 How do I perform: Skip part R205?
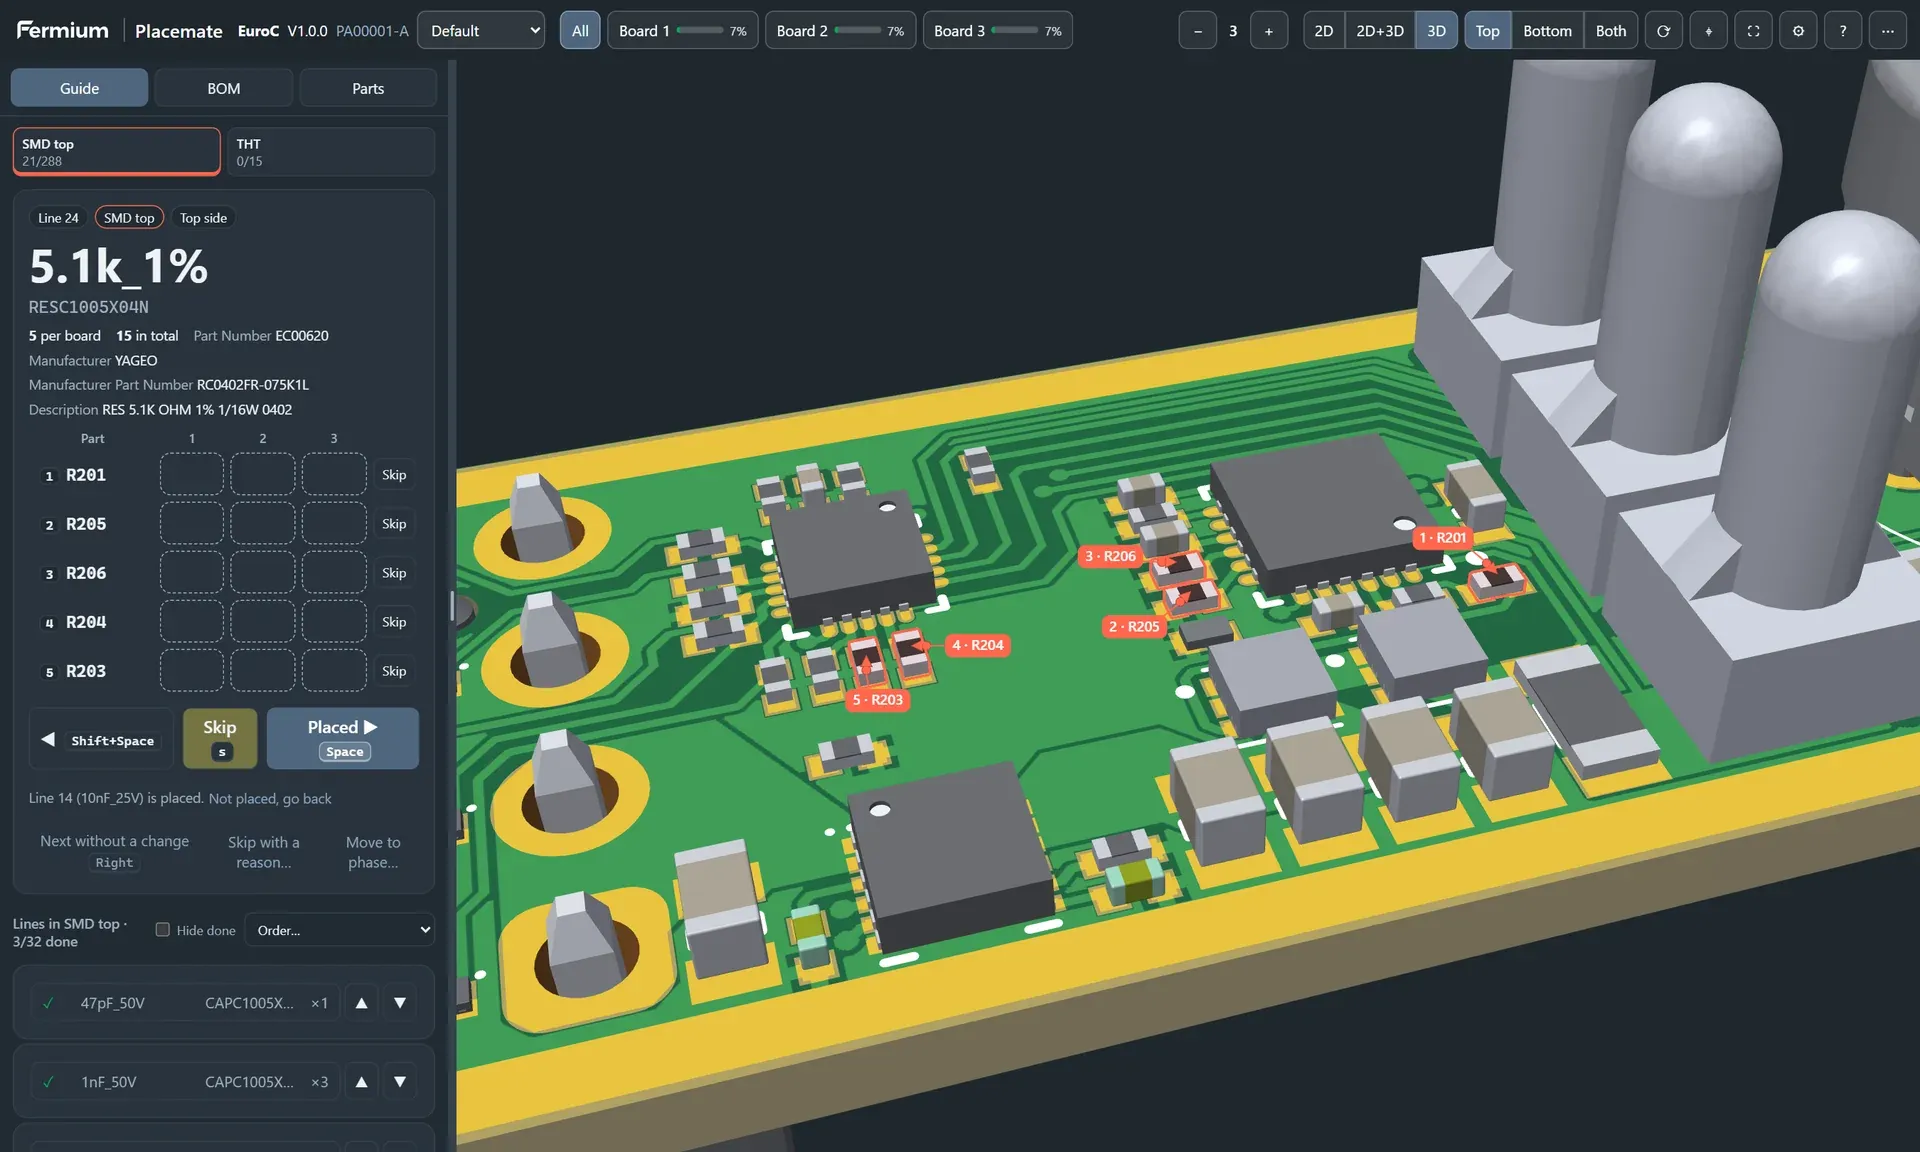394,523
